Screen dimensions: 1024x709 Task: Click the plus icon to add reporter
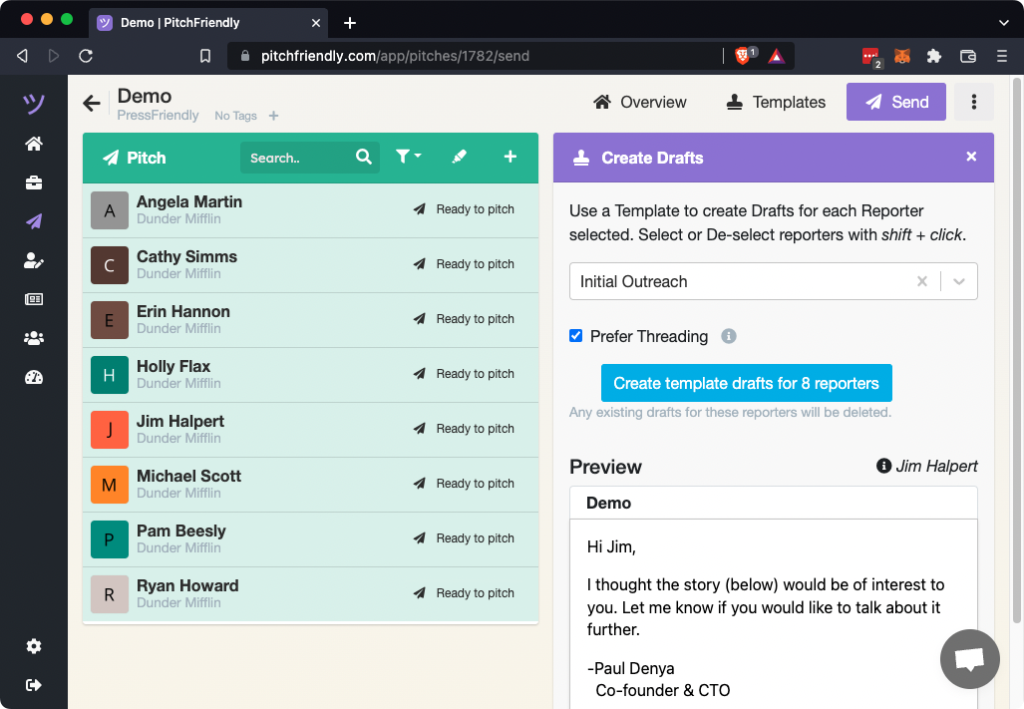(x=510, y=157)
